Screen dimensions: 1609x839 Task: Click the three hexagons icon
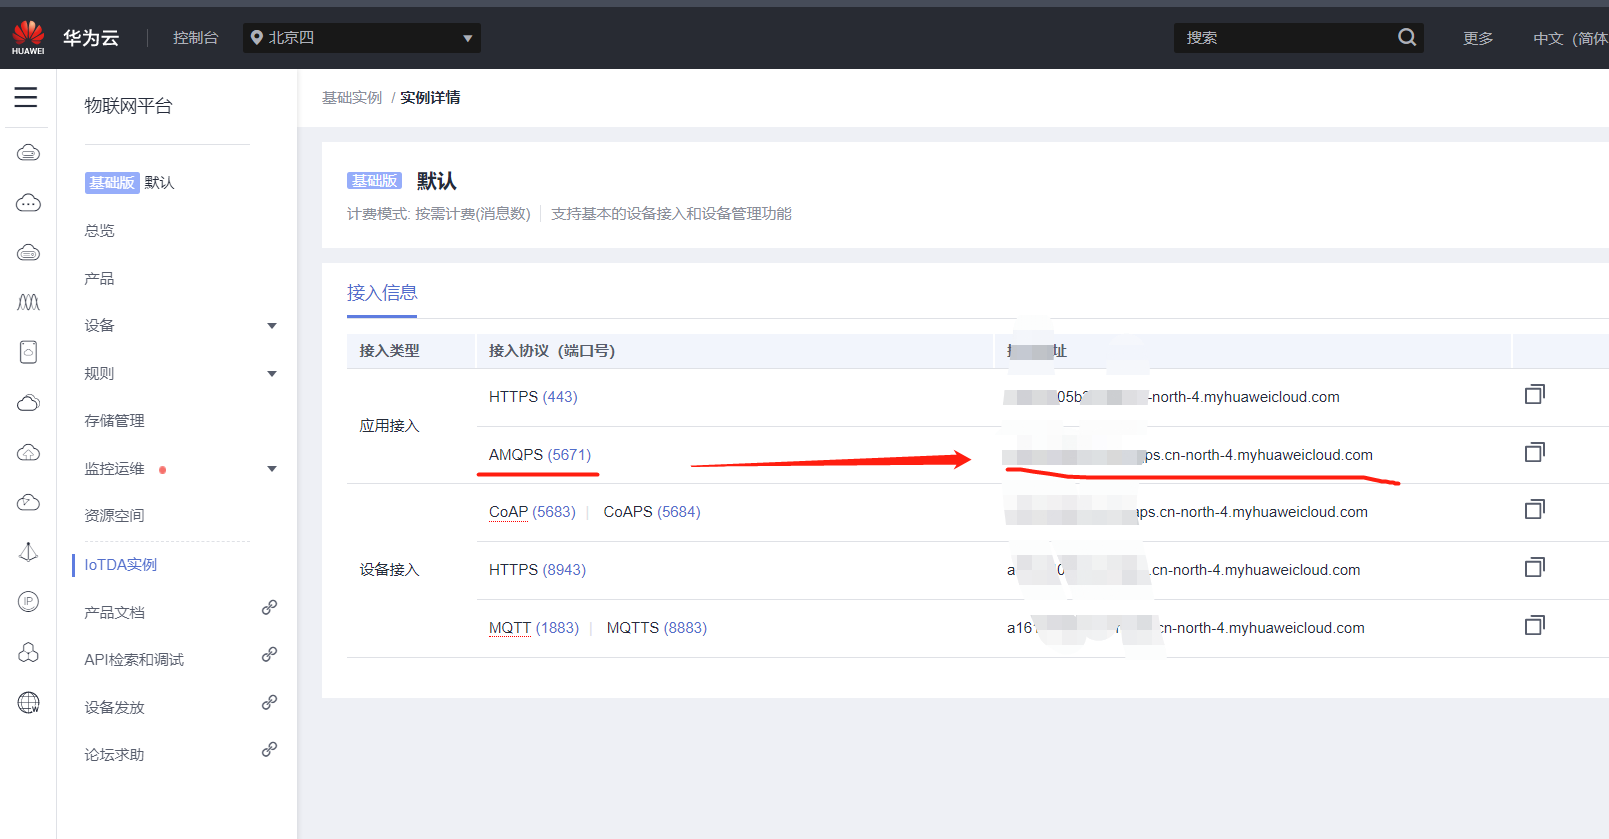click(28, 652)
